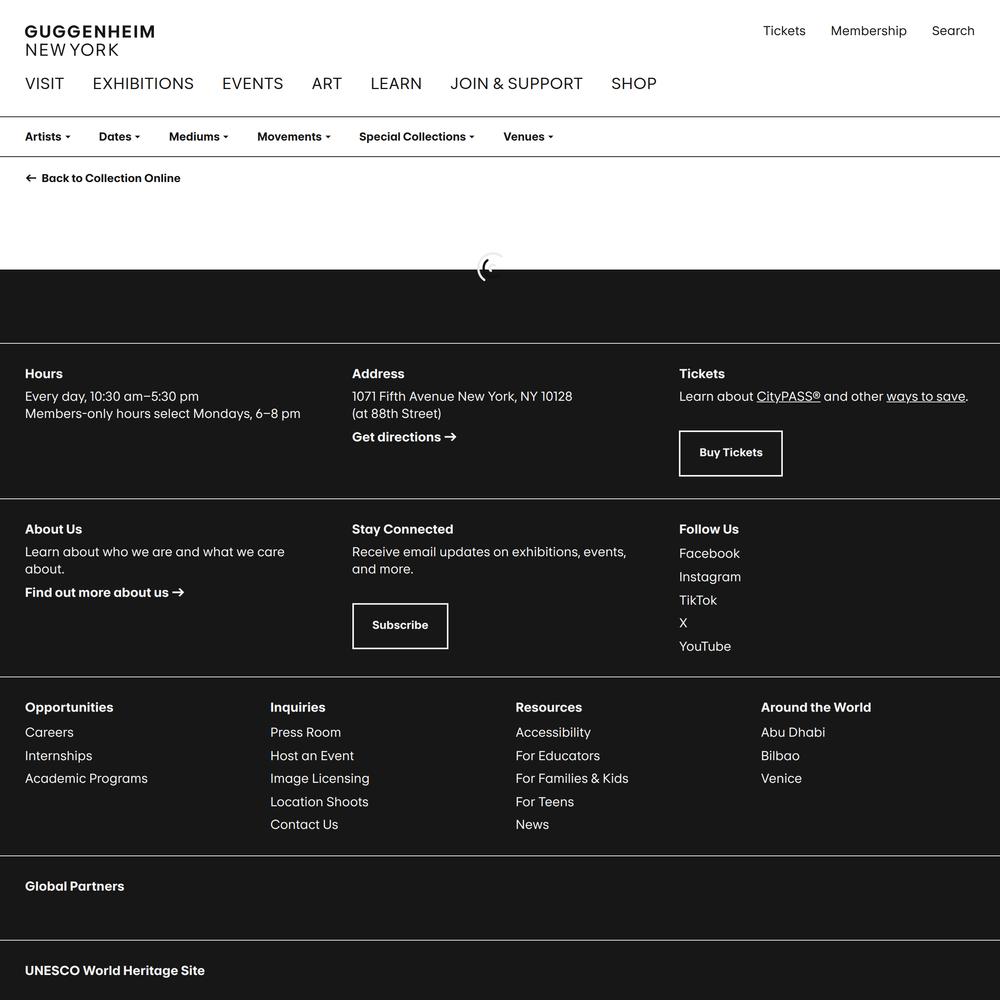Image resolution: width=1000 pixels, height=1000 pixels.
Task: Expand the Mediums filter dropdown
Action: click(x=198, y=137)
